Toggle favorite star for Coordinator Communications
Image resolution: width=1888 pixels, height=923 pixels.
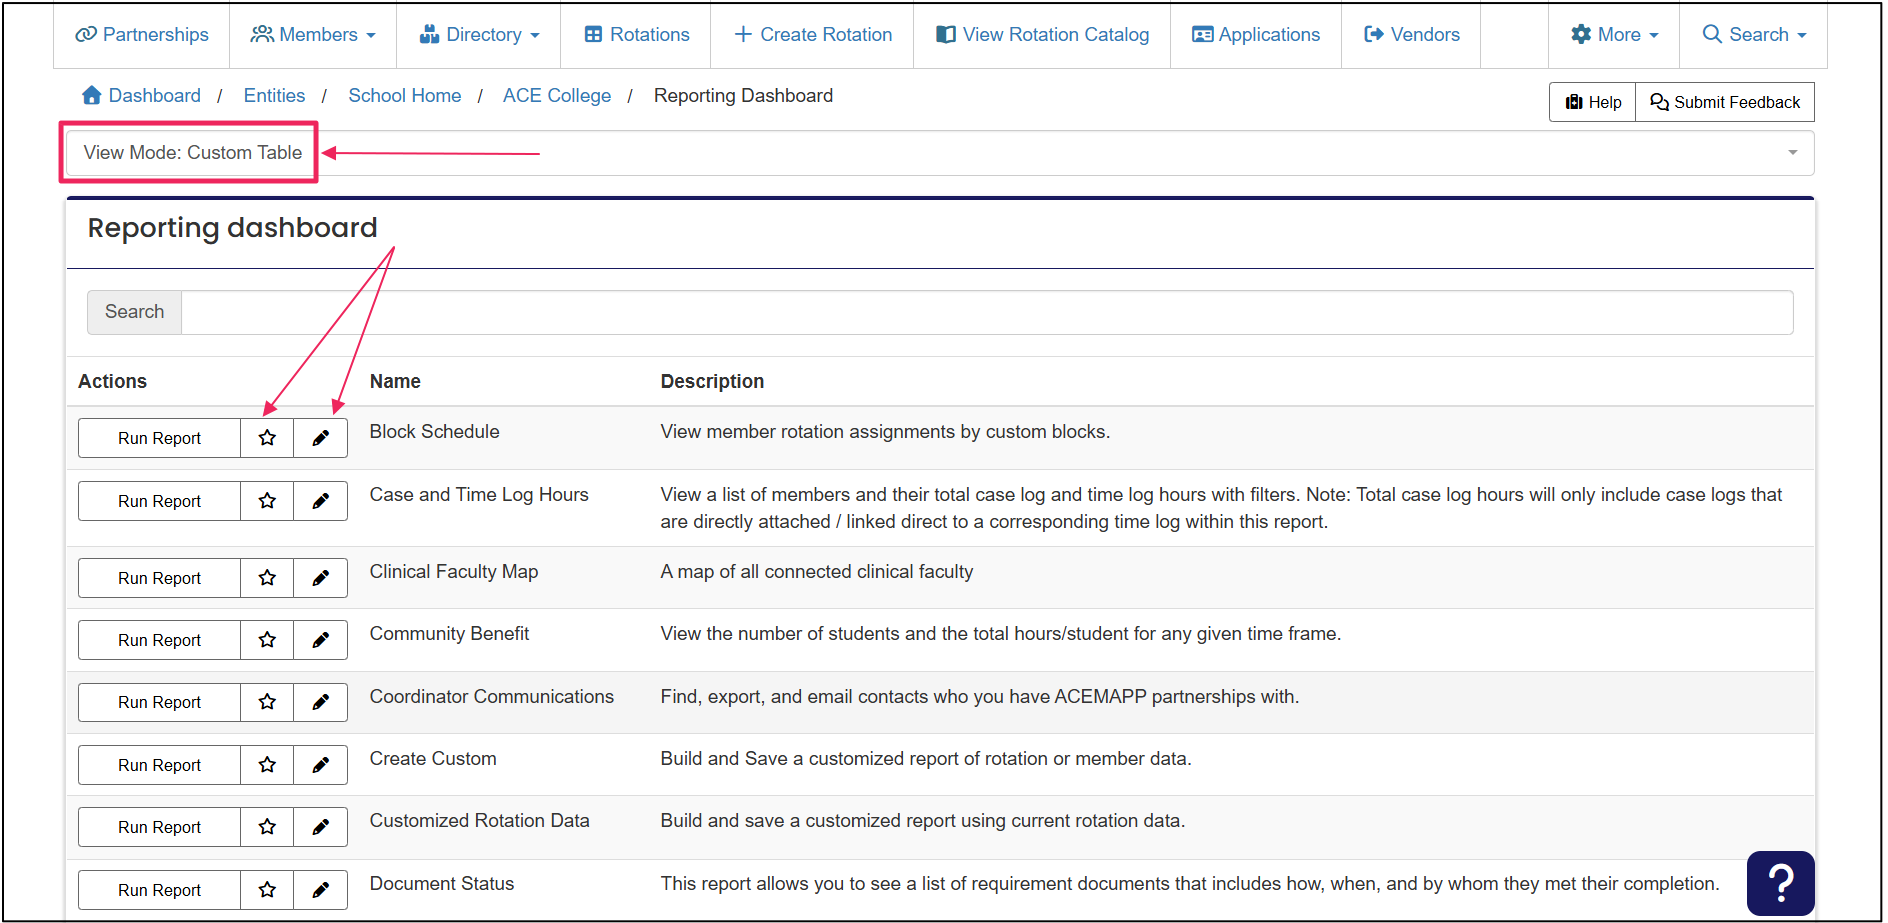pos(267,702)
